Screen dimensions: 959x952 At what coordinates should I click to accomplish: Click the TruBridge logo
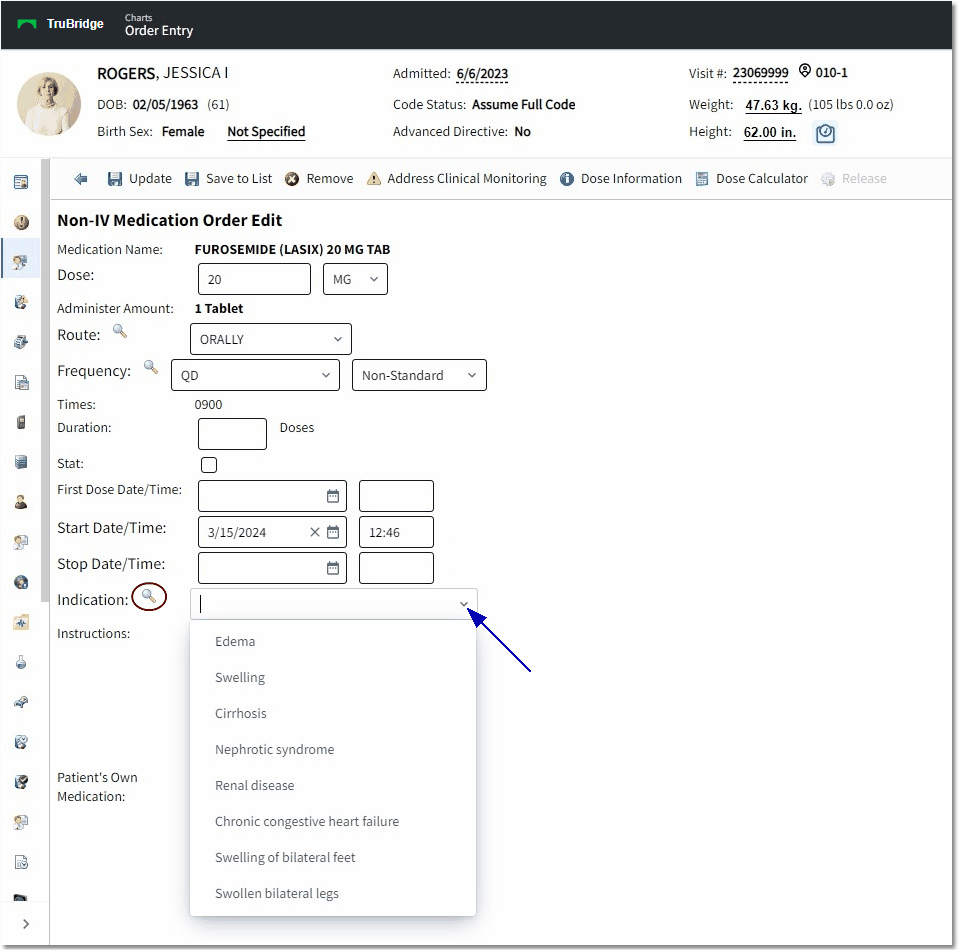61,24
